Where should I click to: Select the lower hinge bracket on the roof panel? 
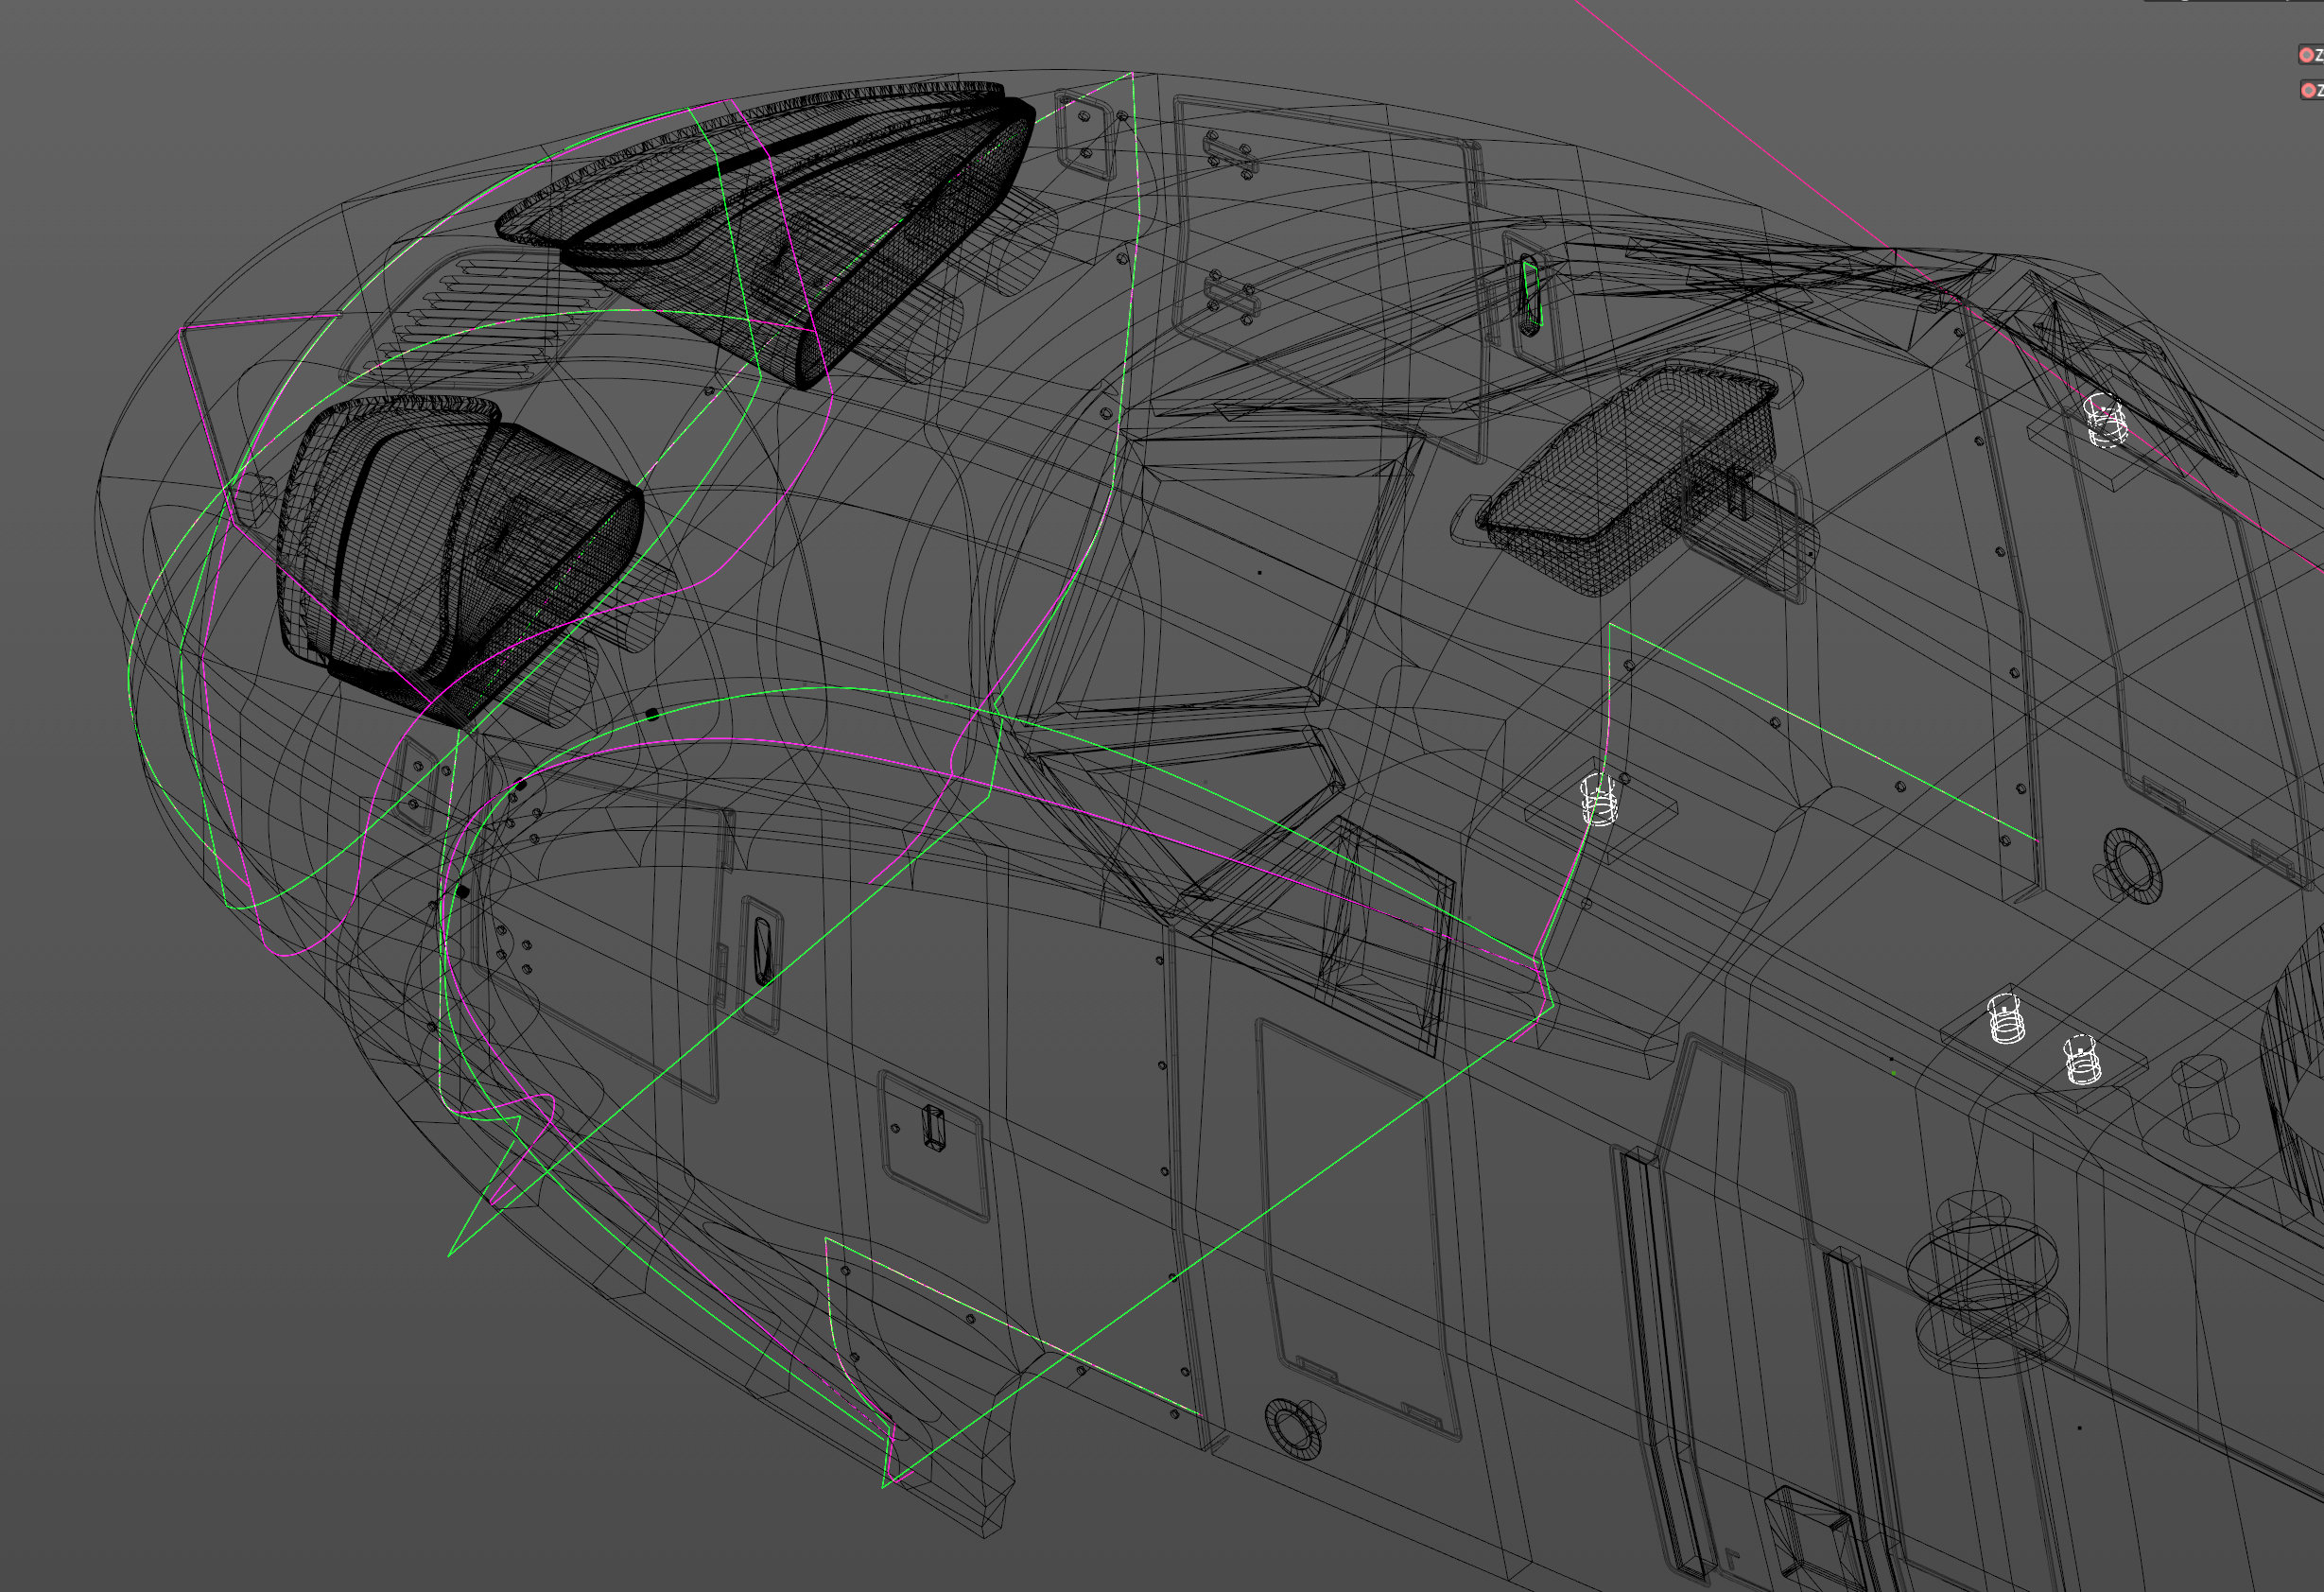tap(1231, 297)
